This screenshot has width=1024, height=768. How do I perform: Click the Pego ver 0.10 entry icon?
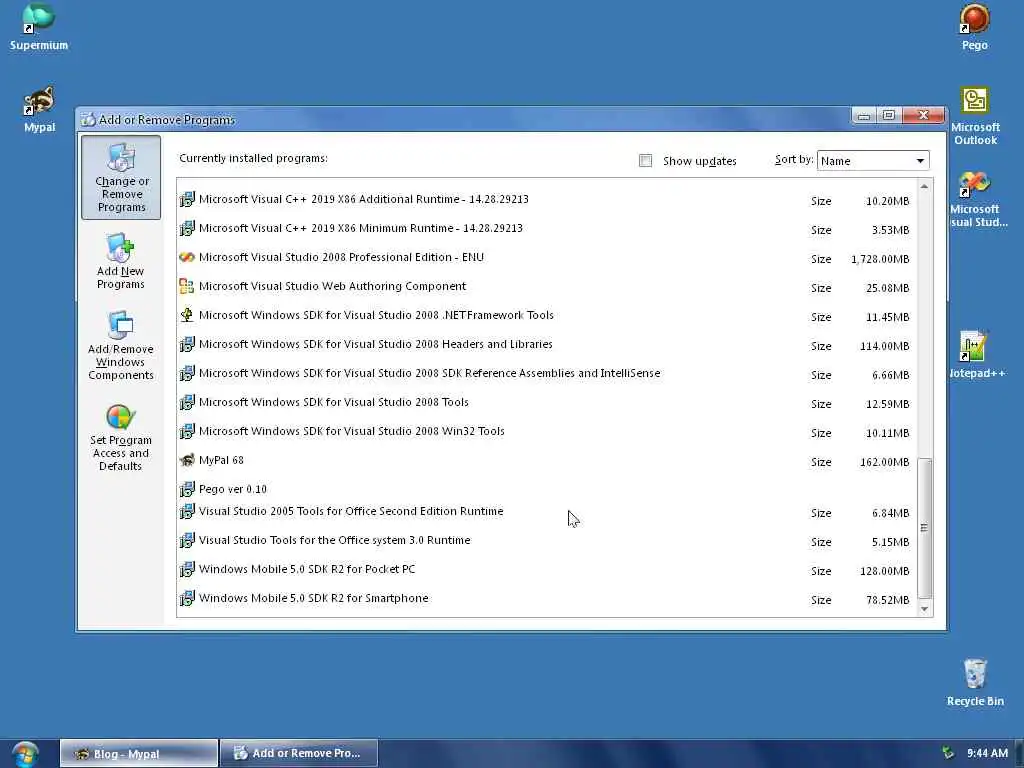point(187,489)
